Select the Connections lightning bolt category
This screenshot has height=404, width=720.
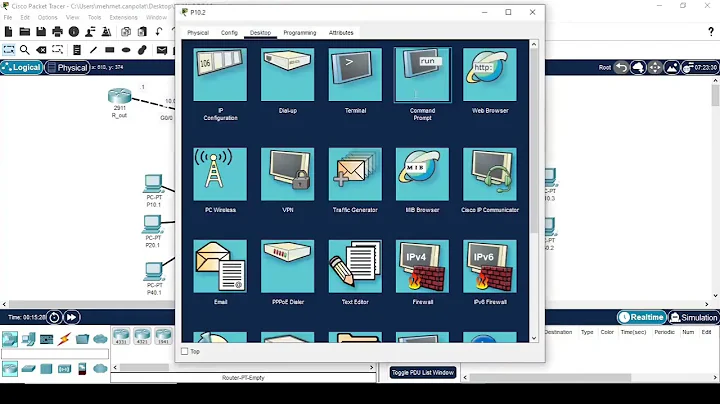pyautogui.click(x=64, y=339)
